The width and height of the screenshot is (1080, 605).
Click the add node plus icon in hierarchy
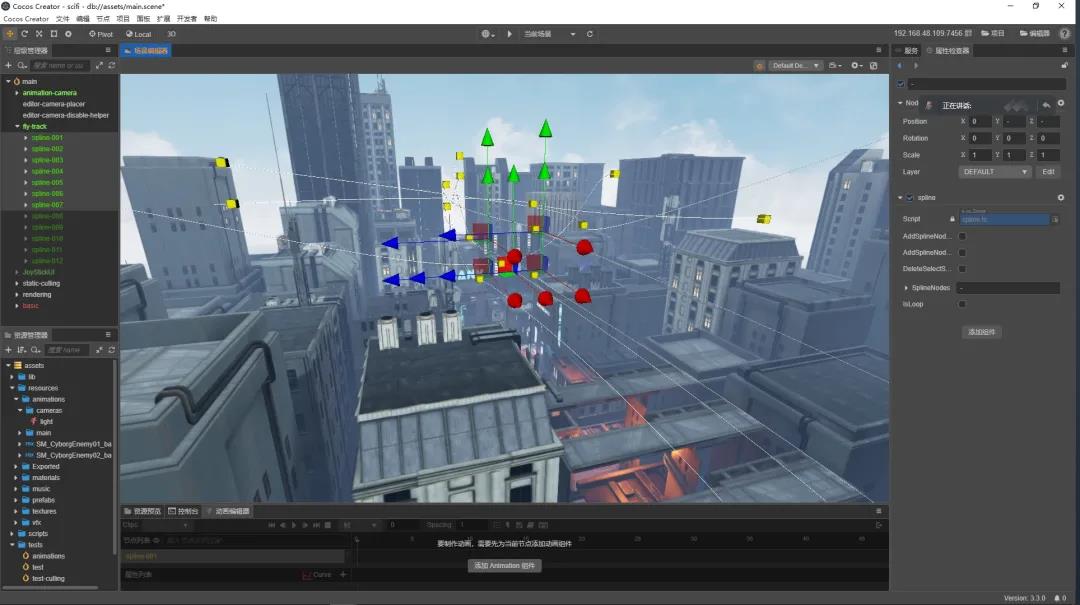(8, 66)
